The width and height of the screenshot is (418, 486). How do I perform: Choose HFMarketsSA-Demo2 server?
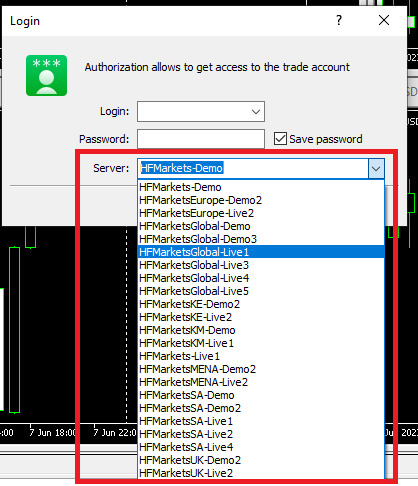coord(261,408)
